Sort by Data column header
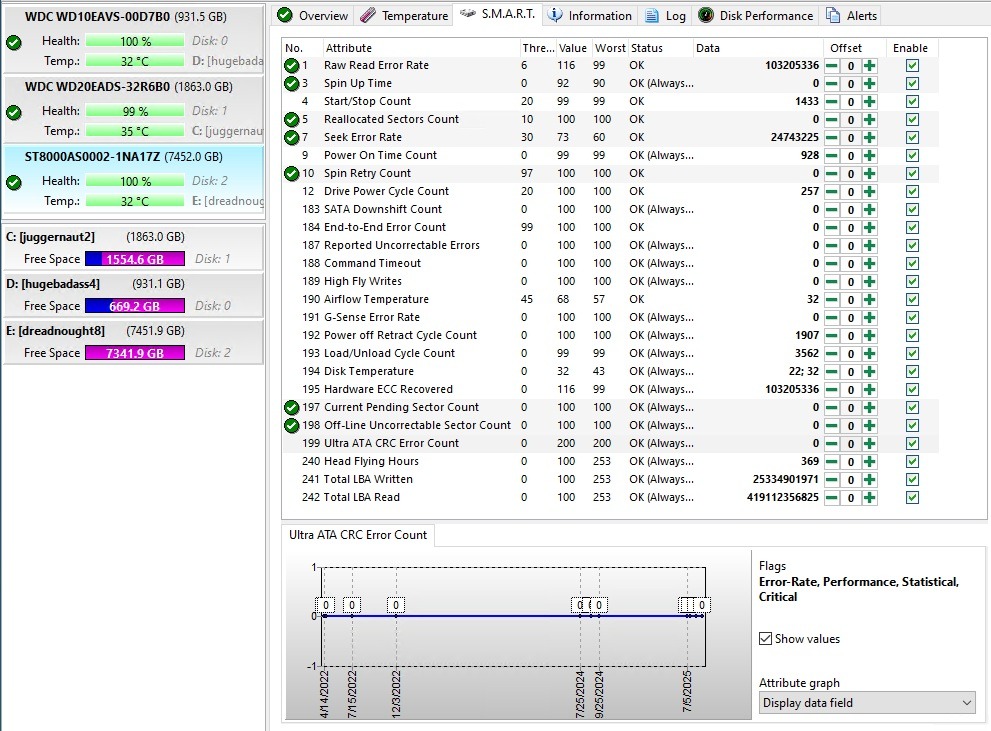 [x=758, y=48]
